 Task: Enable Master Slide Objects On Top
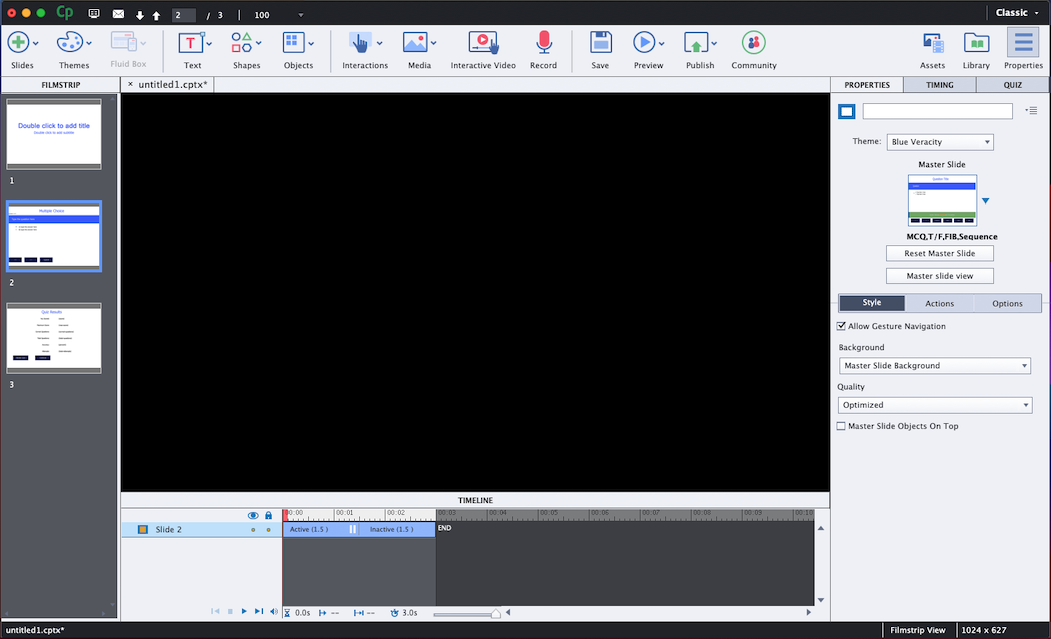[x=842, y=426]
